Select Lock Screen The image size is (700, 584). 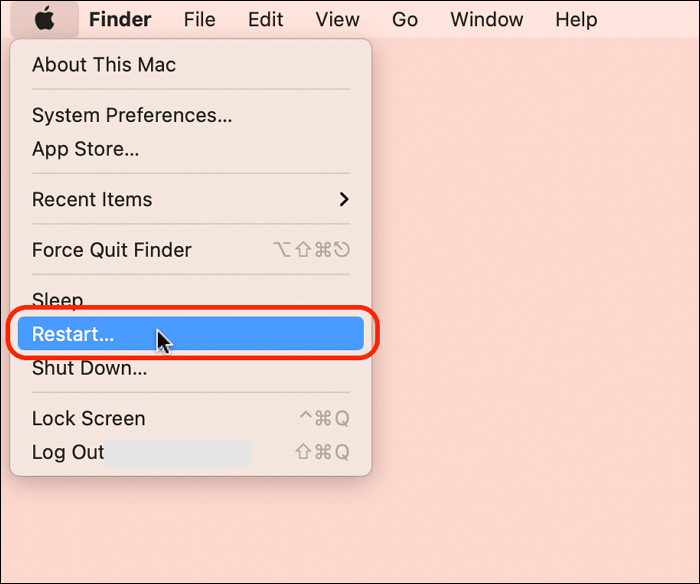(89, 418)
